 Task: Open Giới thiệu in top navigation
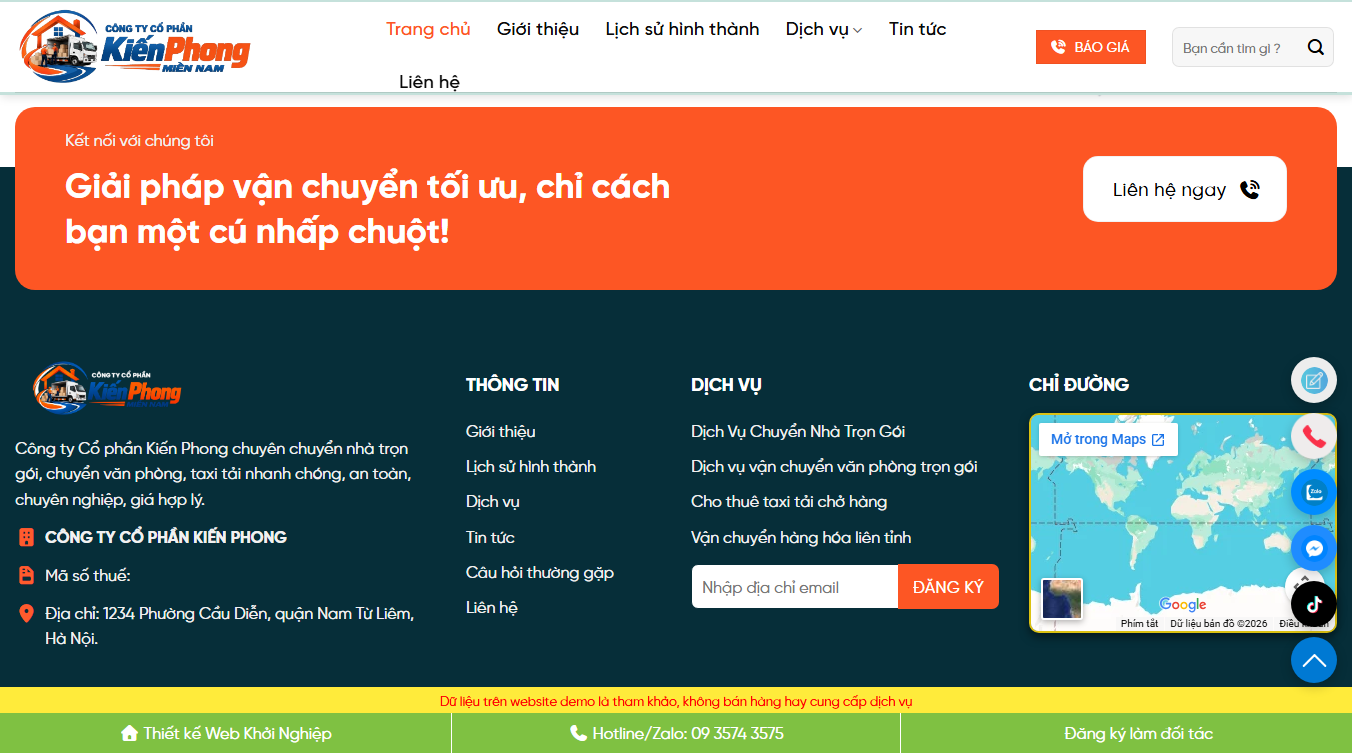[538, 29]
